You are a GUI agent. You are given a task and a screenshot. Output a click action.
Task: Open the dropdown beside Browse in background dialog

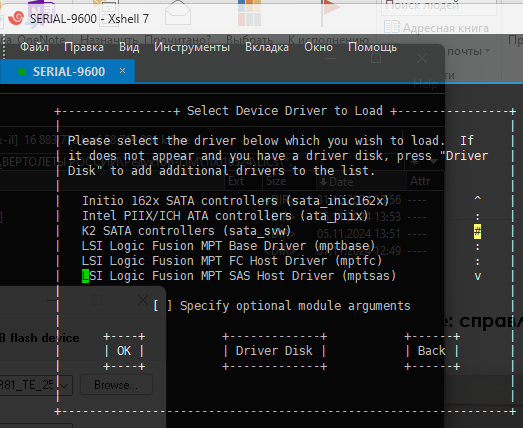pyautogui.click(x=64, y=385)
